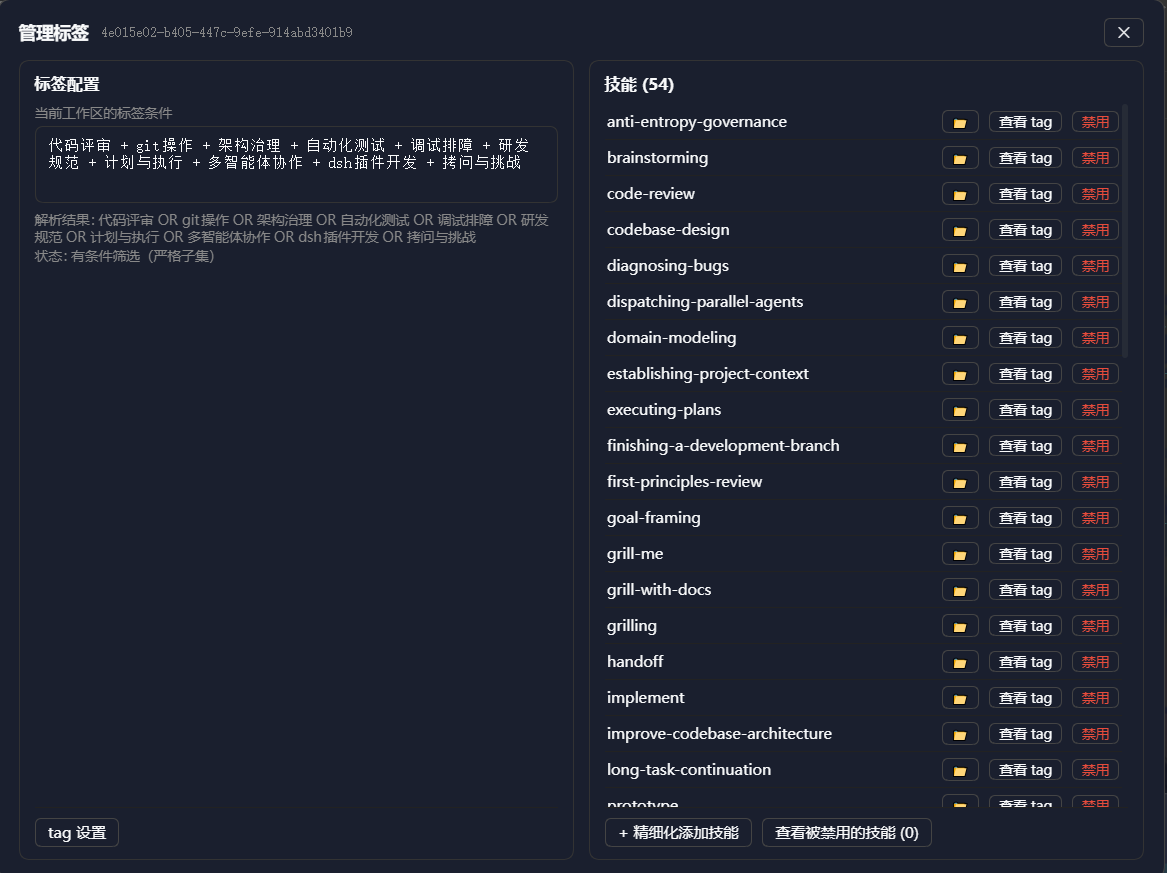
Task: Disable the grill-with-docs skill
Action: coord(1095,589)
